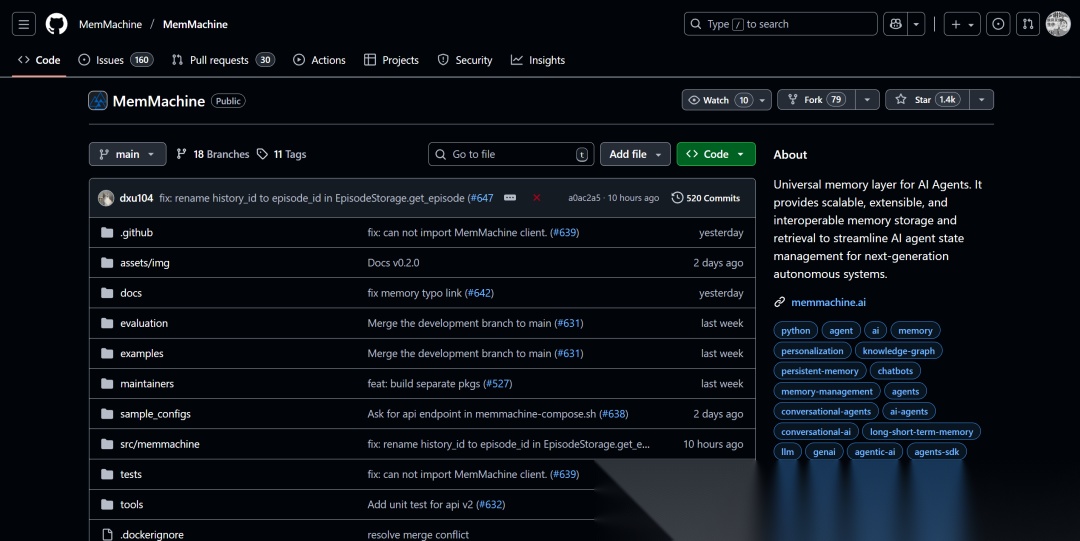Open the examples folder icon
This screenshot has width=1080, height=541.
coord(107,354)
